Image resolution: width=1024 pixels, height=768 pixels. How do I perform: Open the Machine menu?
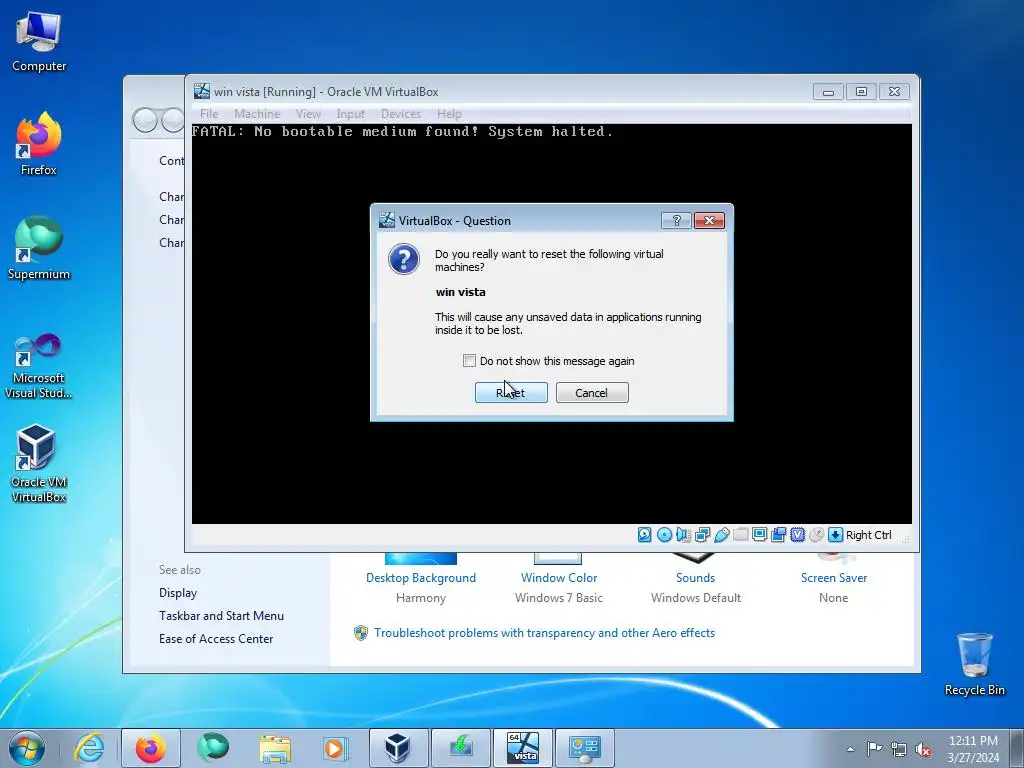[x=257, y=114]
